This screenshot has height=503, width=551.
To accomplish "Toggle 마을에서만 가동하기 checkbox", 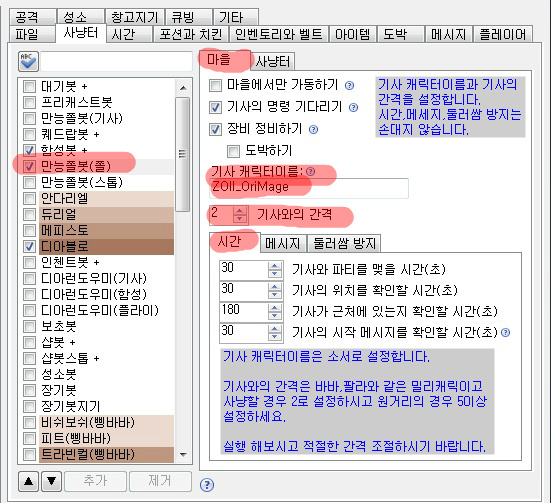I will pos(215,85).
